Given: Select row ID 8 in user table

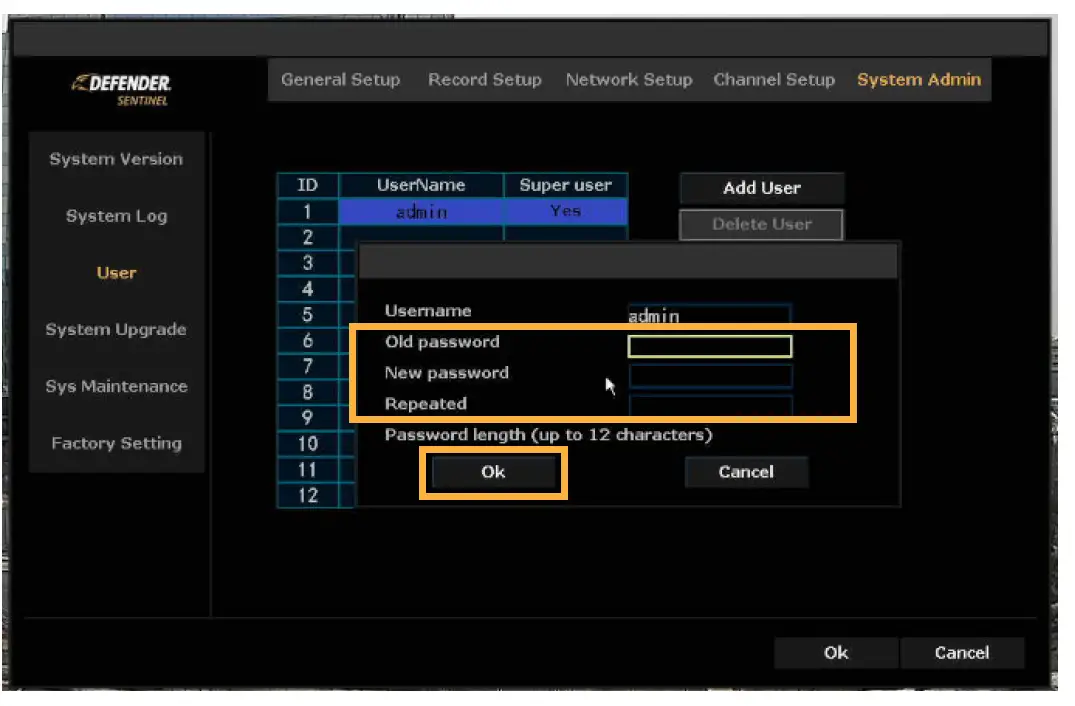Looking at the screenshot, I should point(307,392).
